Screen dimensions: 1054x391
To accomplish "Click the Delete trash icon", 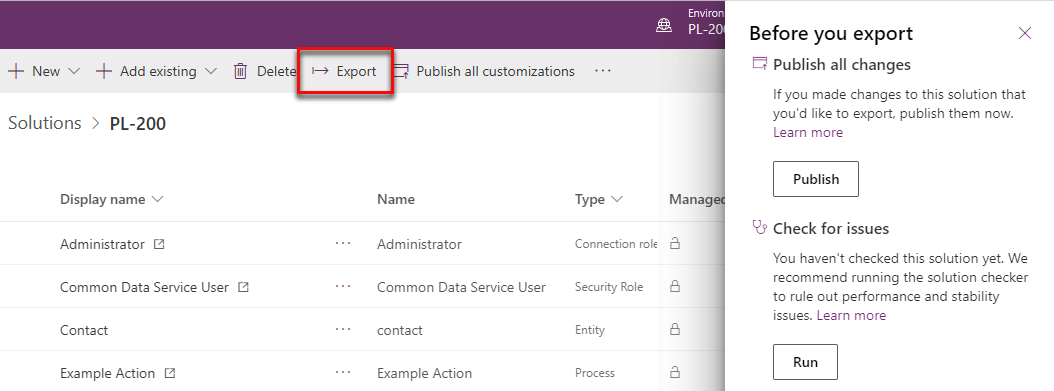I will point(240,71).
